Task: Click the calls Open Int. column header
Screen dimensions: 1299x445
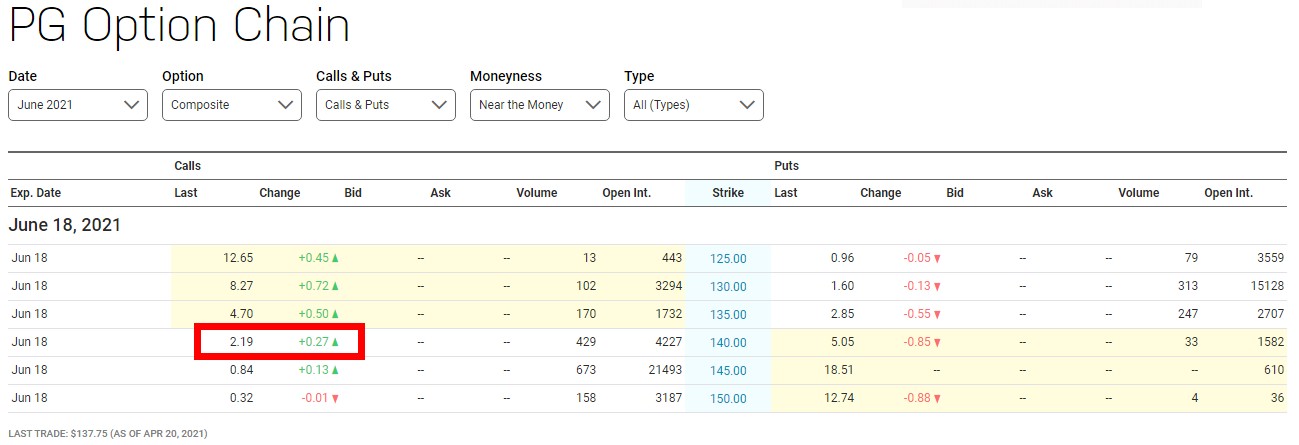Action: click(626, 193)
